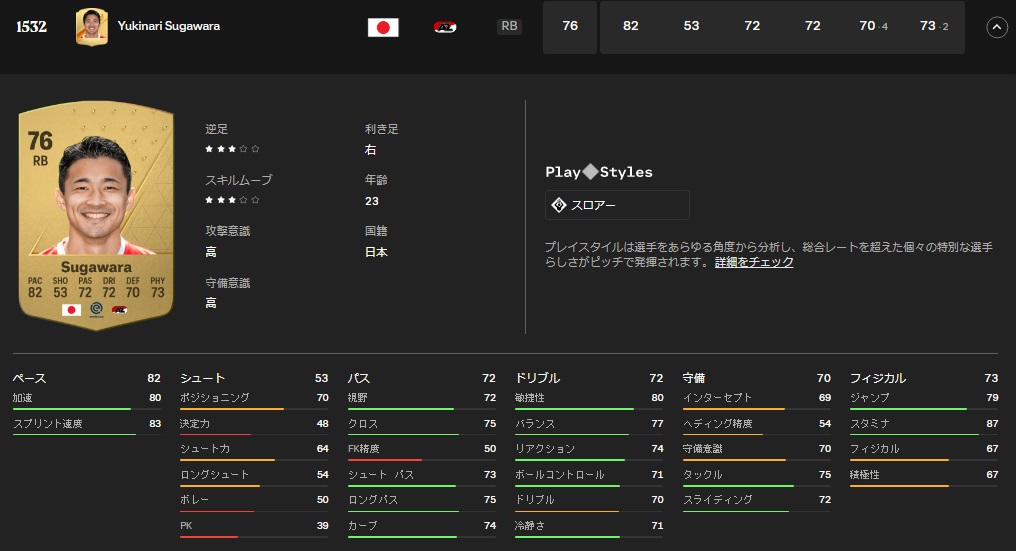1016x551 pixels.
Task: Click the diamond in the PlayStyles logo
Action: tap(590, 172)
